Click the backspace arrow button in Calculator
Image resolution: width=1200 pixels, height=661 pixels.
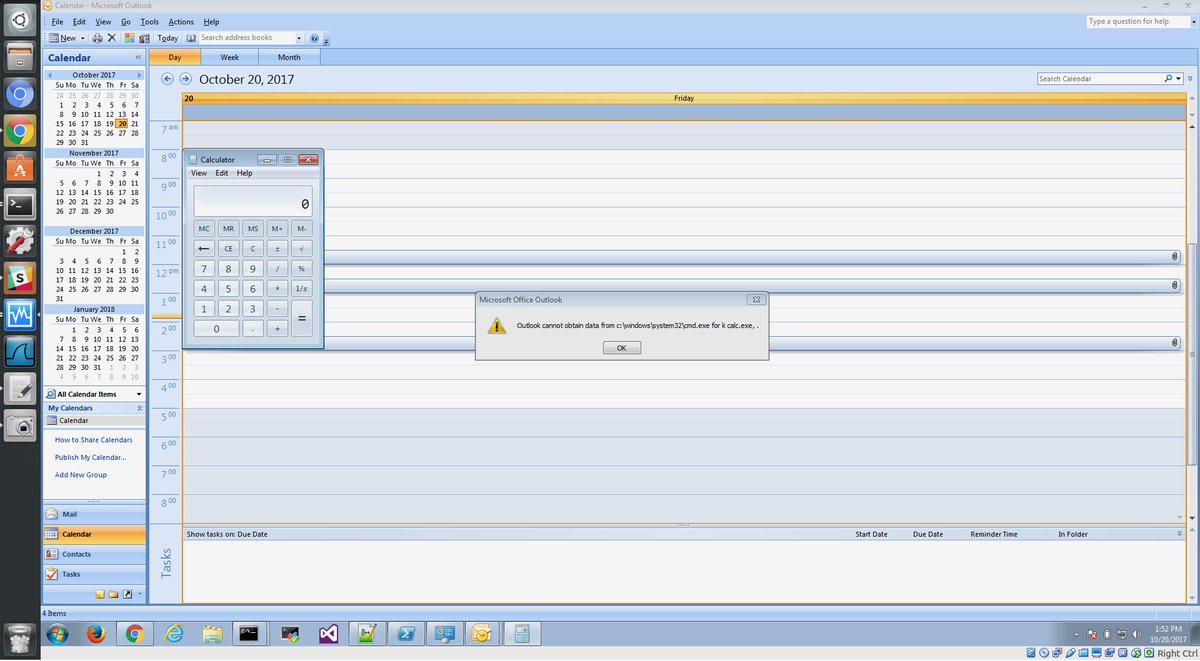204,248
